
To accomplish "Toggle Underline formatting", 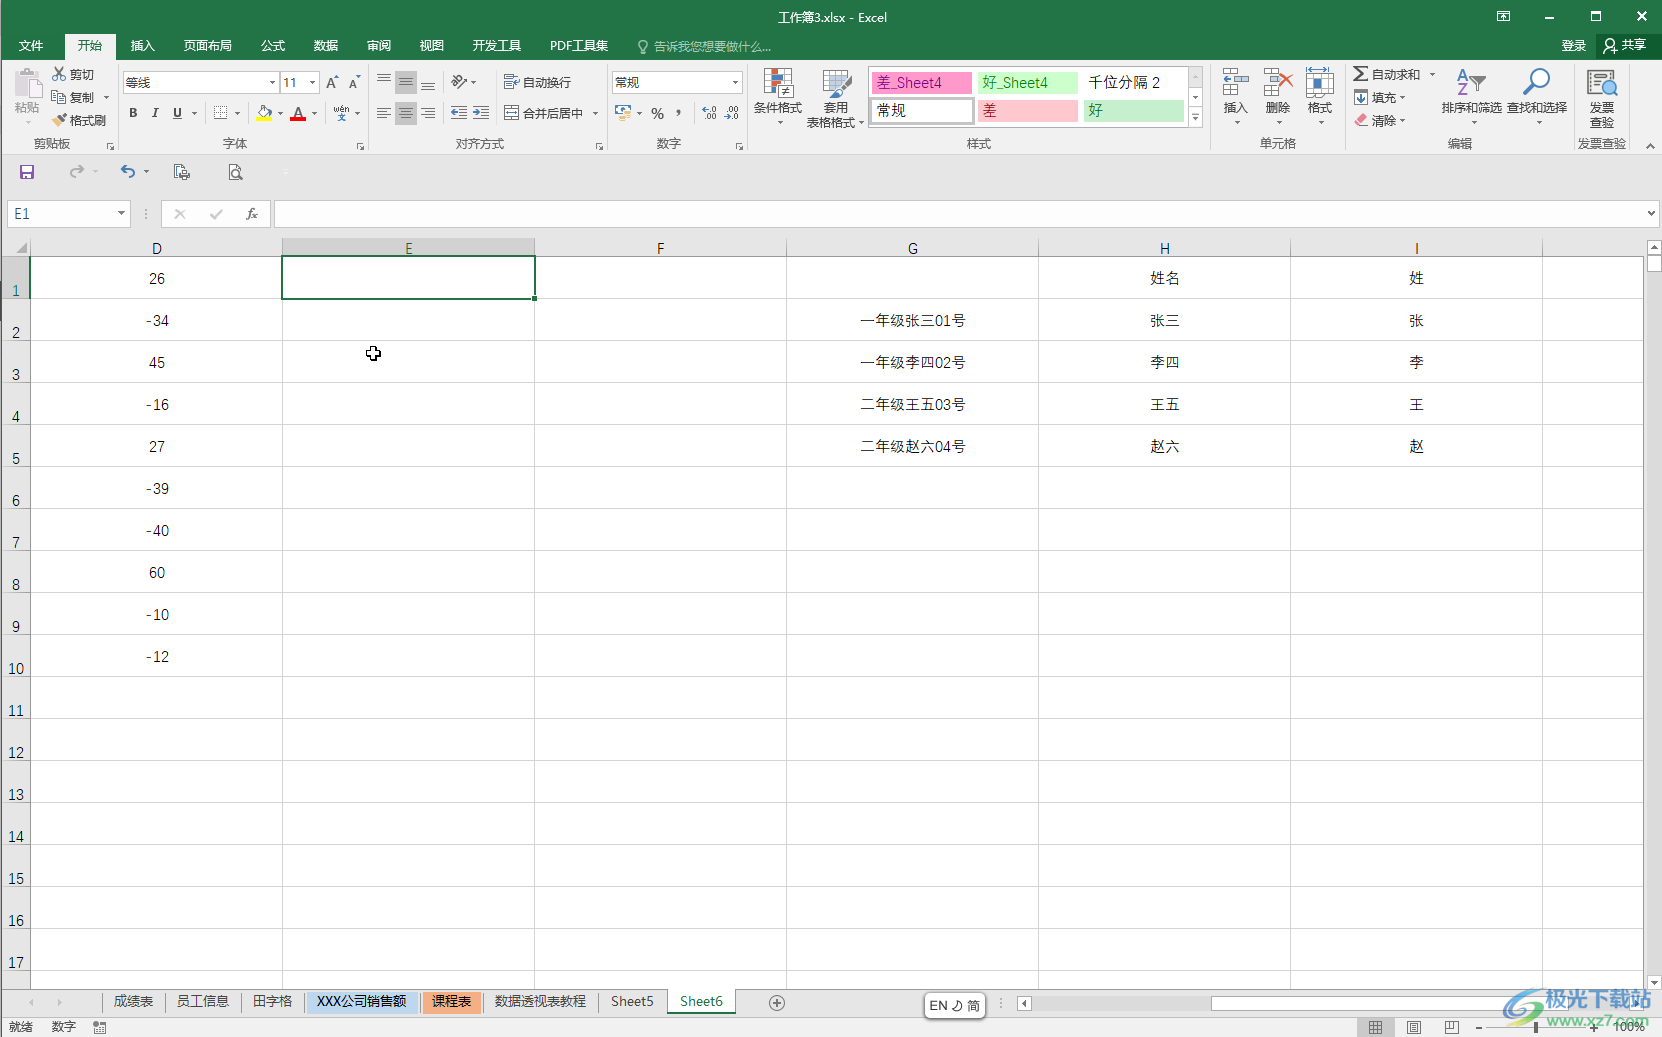I will point(177,113).
